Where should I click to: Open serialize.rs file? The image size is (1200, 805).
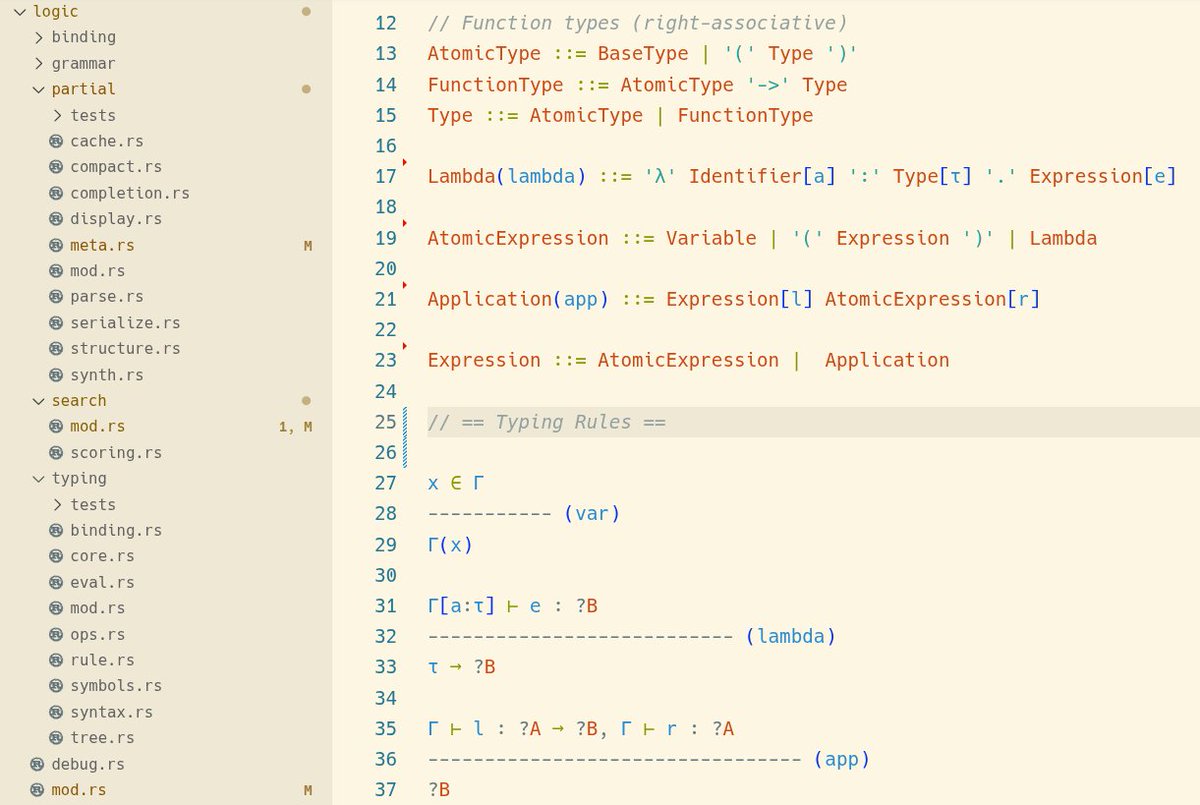pos(125,323)
